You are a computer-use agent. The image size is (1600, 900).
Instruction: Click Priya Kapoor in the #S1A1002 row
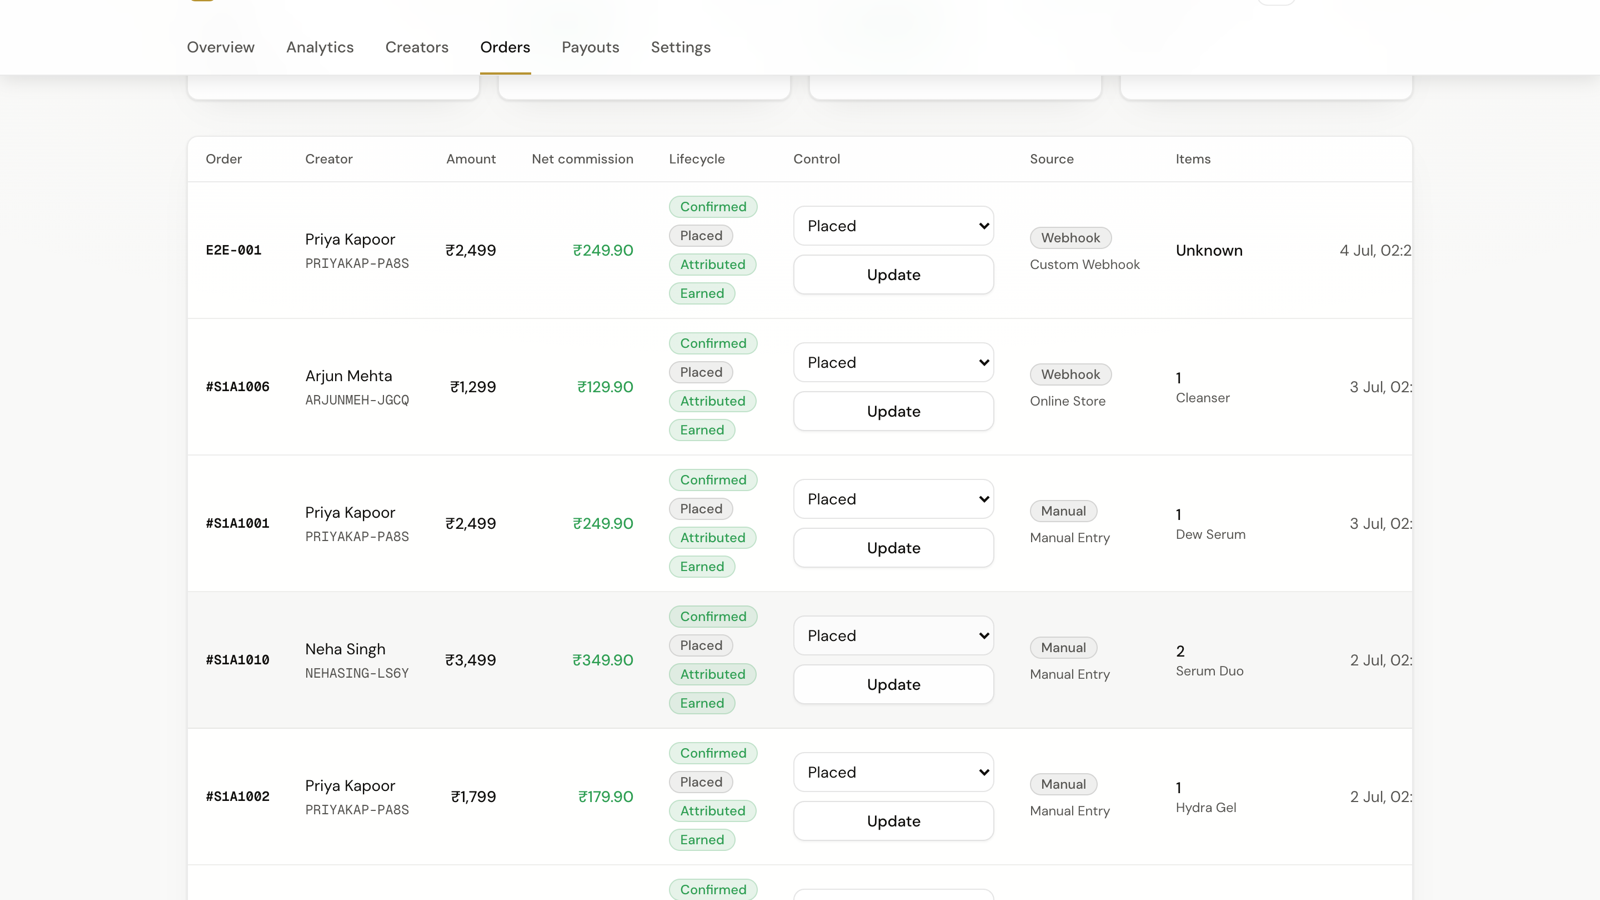coord(350,786)
